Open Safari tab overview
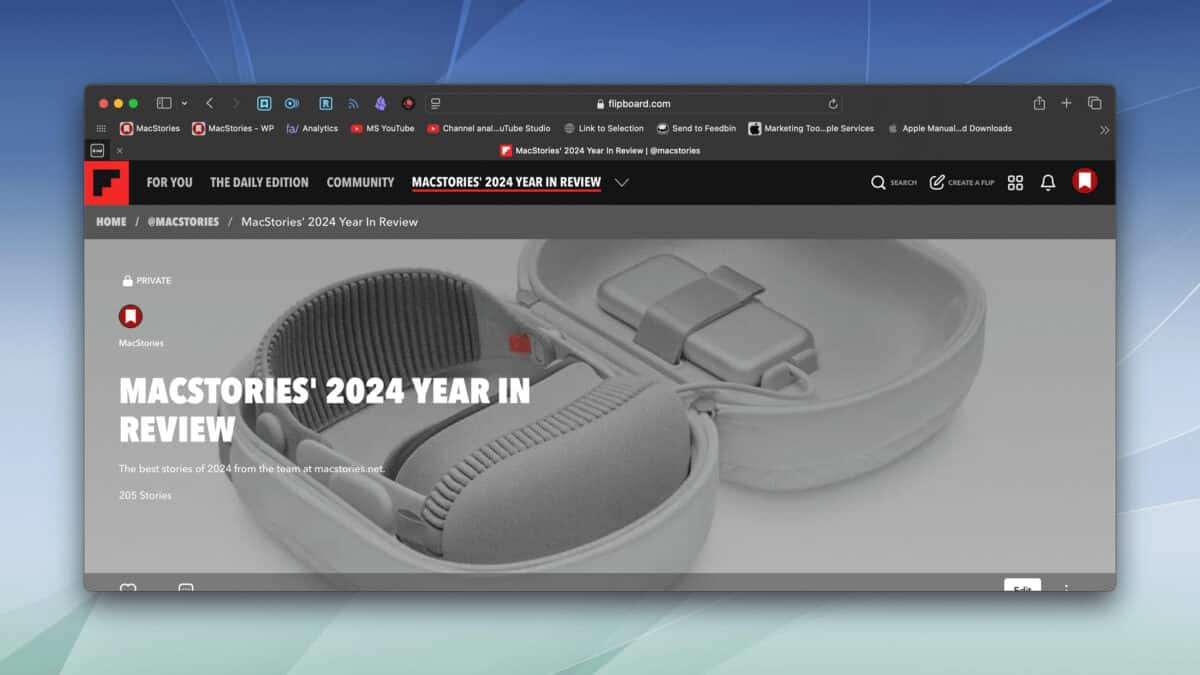The image size is (1200, 675). coord(1094,103)
